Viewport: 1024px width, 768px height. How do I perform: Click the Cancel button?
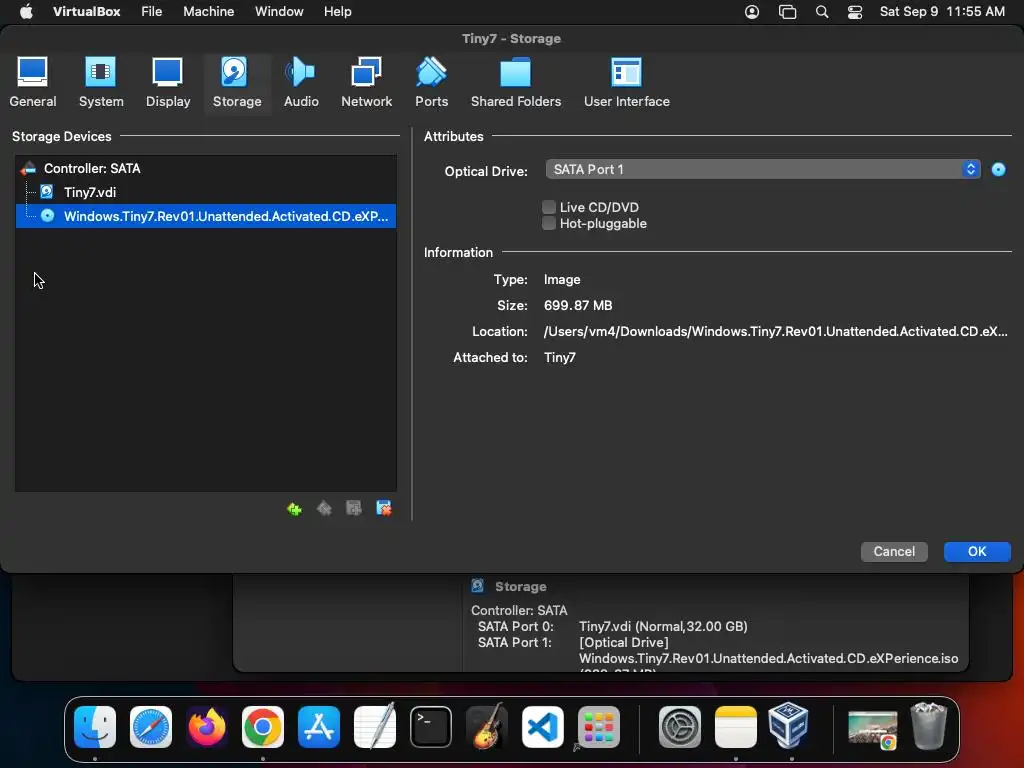(x=894, y=551)
